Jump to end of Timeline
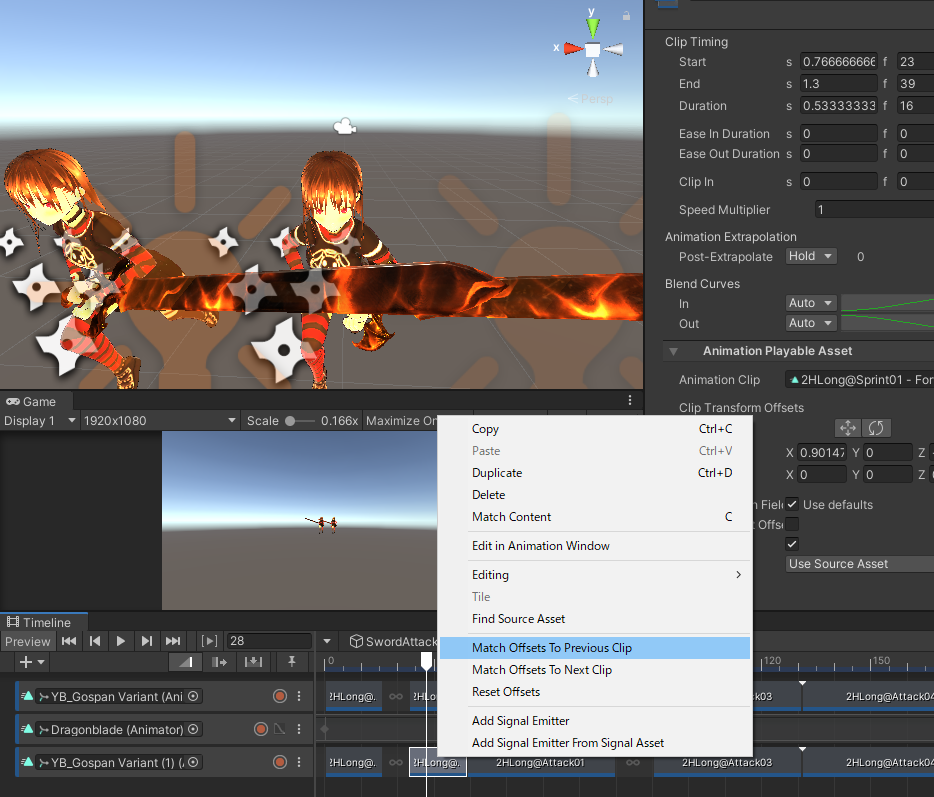934x797 pixels. coord(173,641)
